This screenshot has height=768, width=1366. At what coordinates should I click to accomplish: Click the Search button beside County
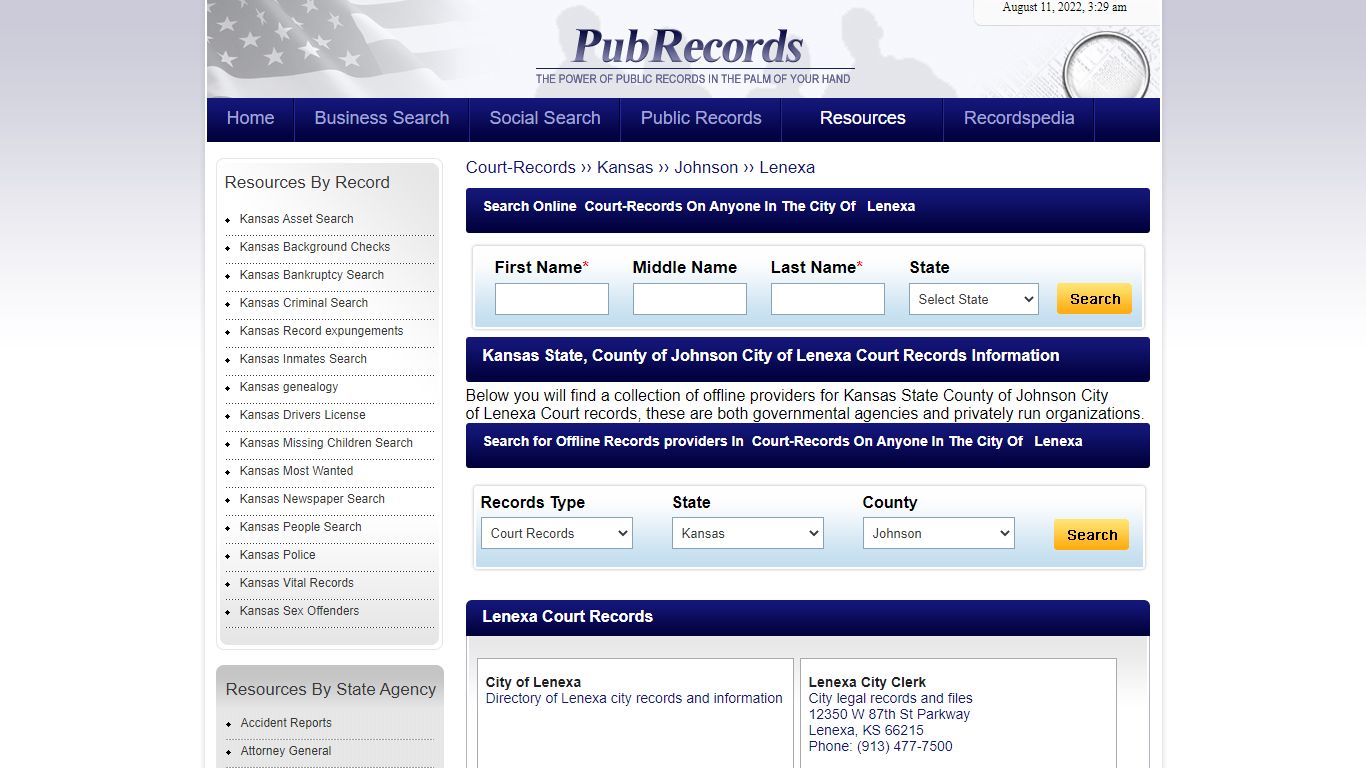point(1091,535)
